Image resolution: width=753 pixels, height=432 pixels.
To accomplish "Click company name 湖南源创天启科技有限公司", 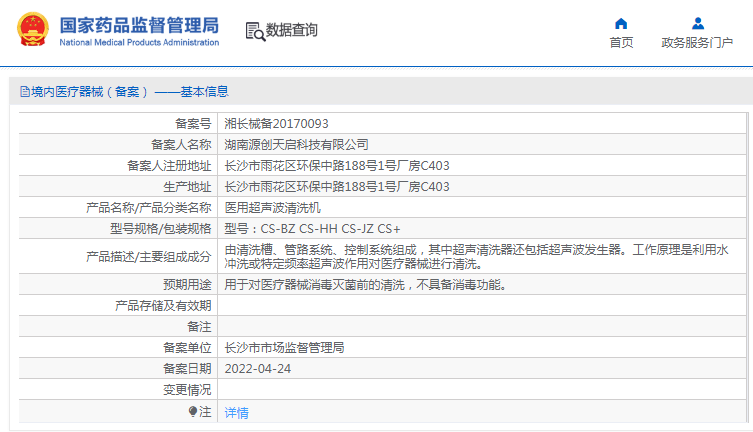I will pos(296,144).
